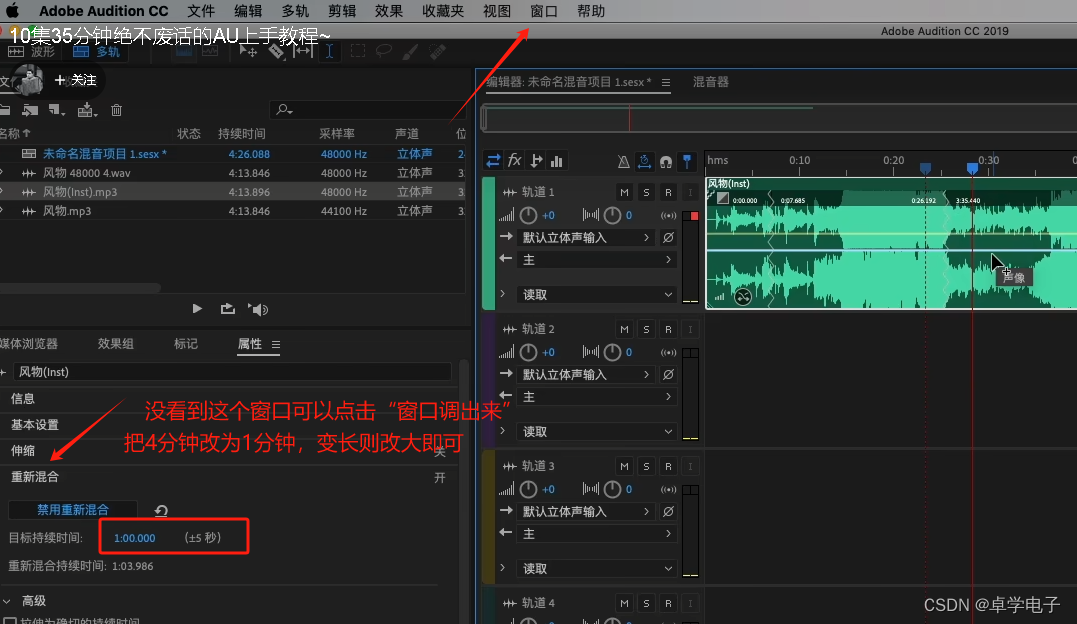Open the 主 output dropdown on 轨道 1
1077x624 pixels.
[x=597, y=260]
